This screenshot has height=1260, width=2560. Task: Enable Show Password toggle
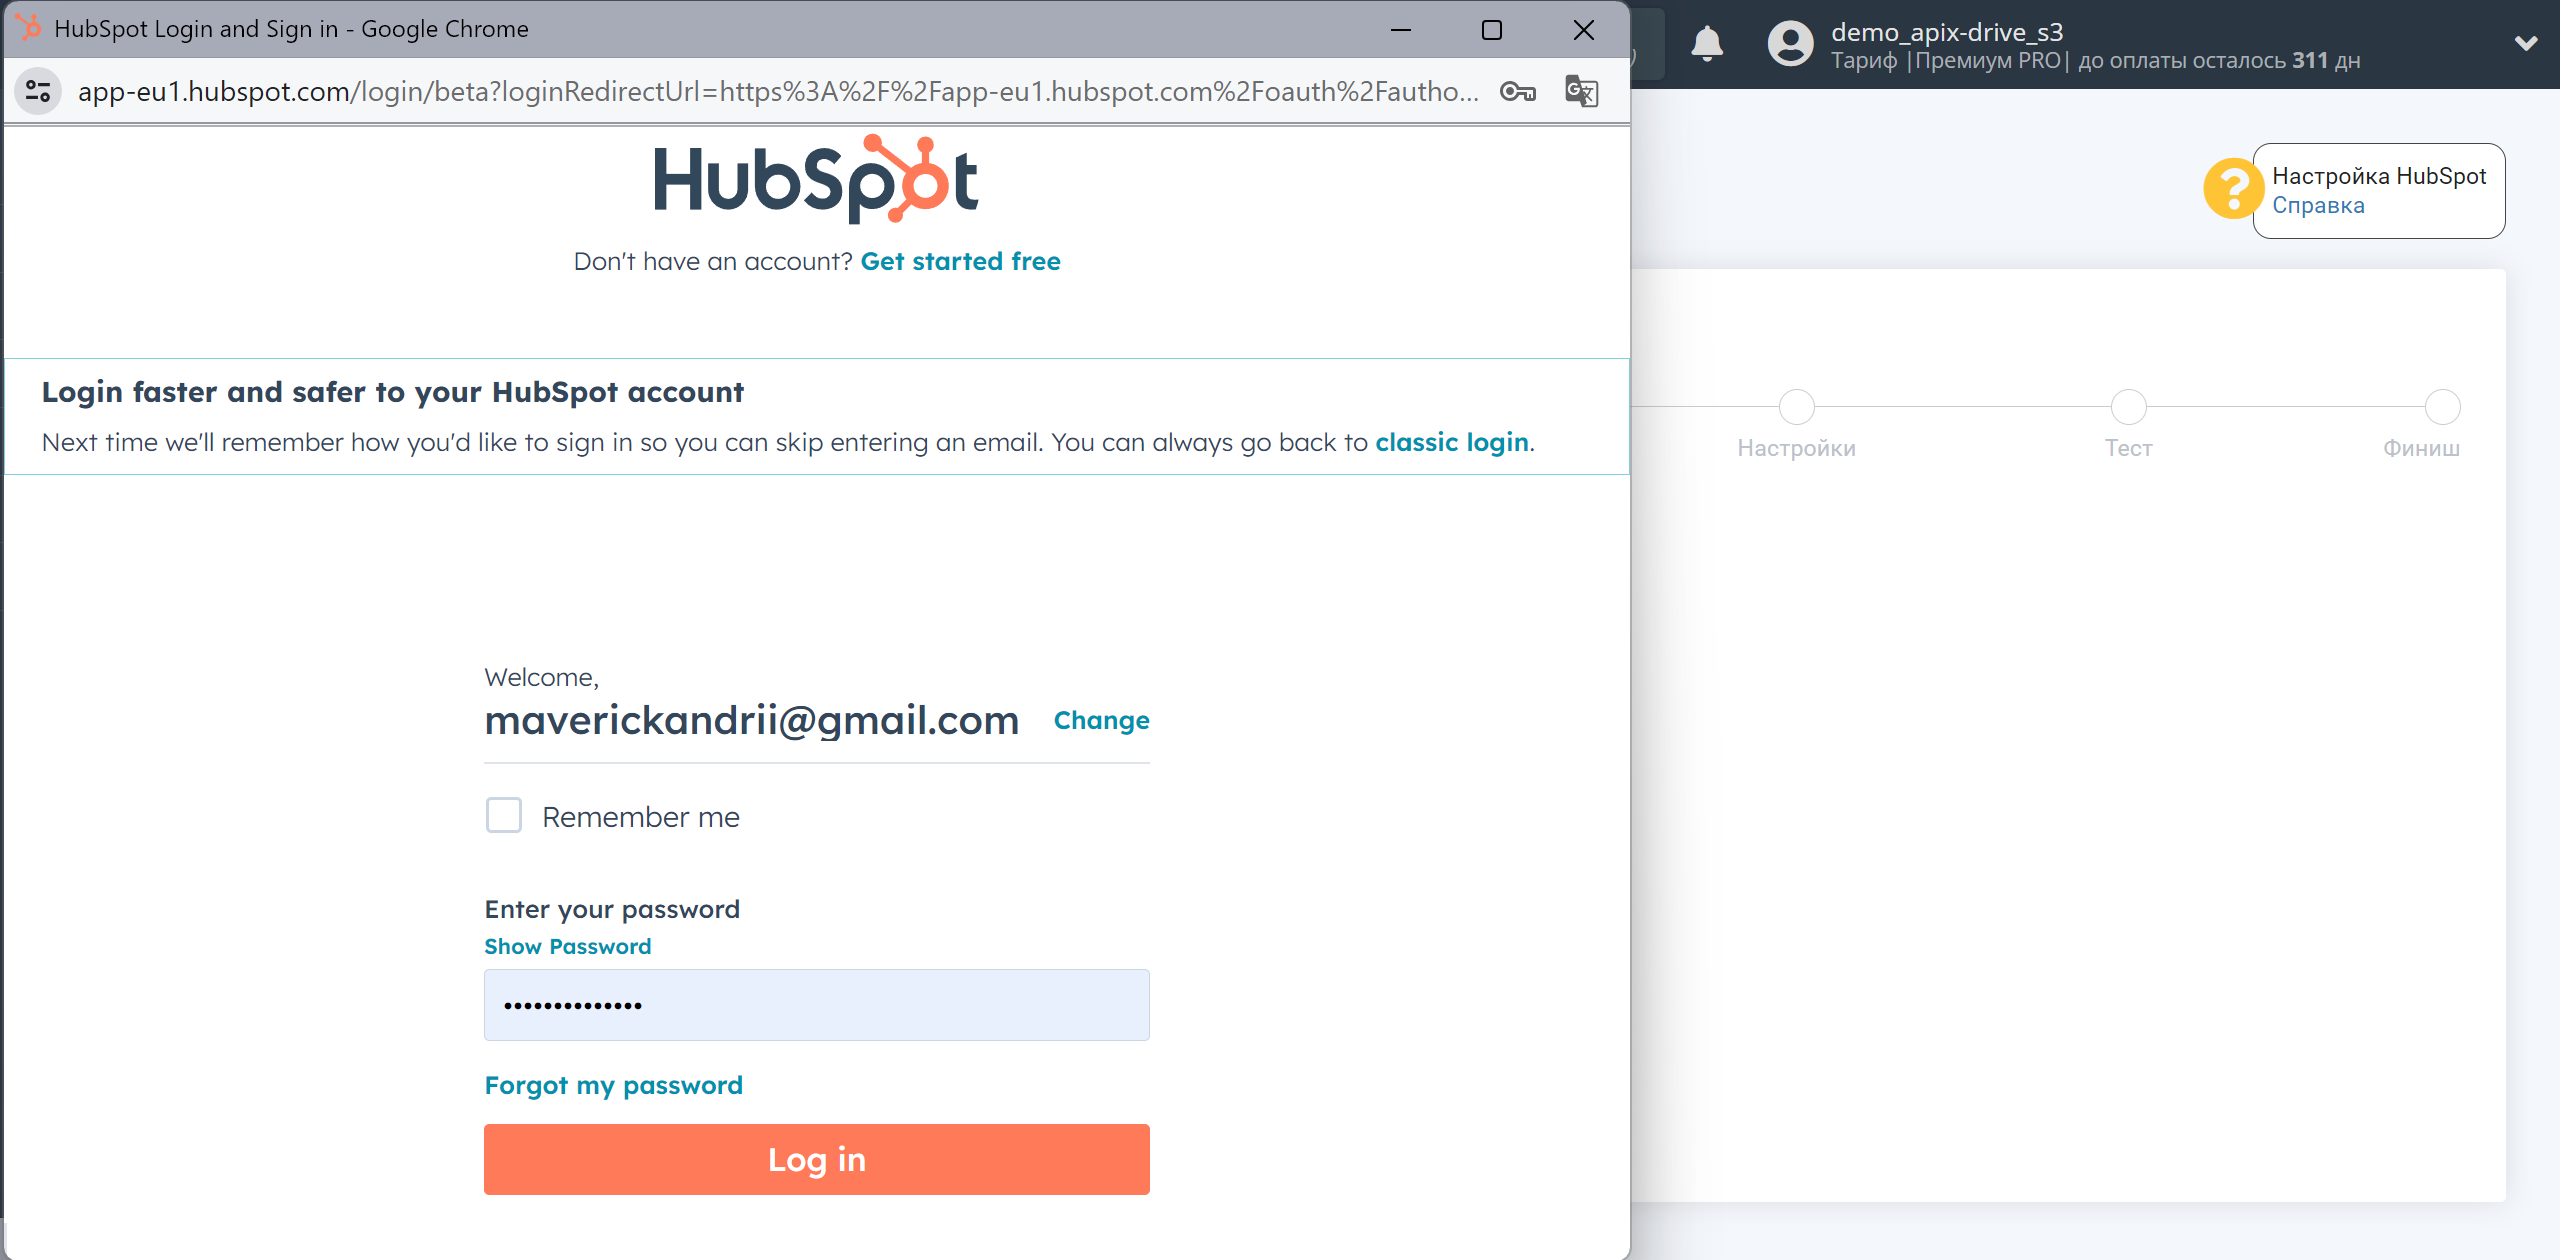click(567, 945)
